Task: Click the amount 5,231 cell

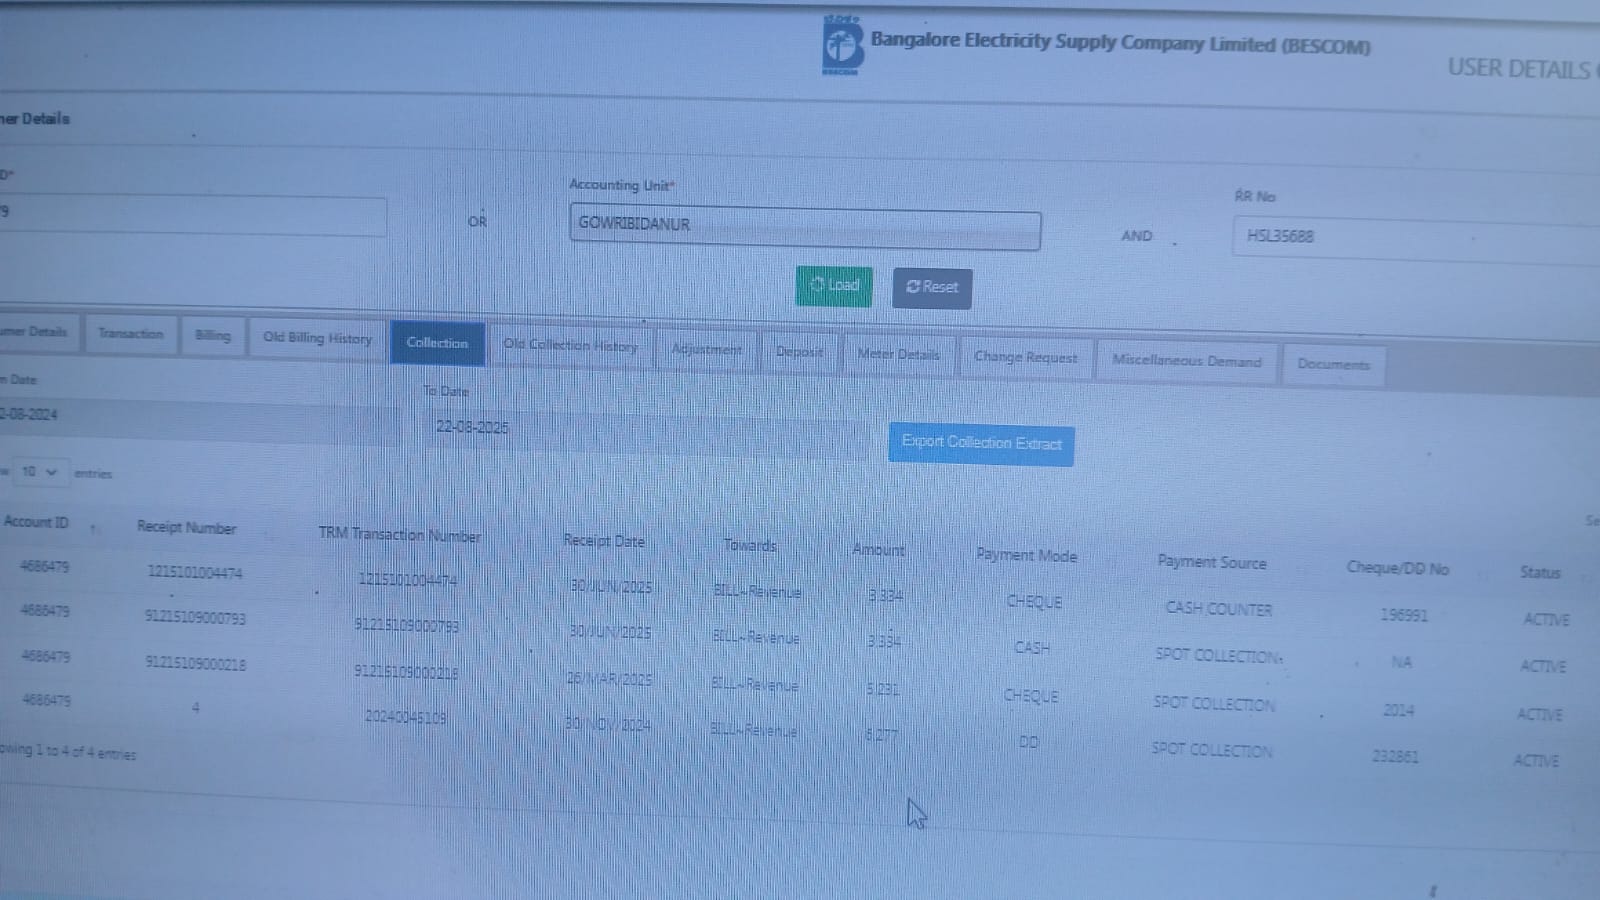Action: (x=883, y=689)
